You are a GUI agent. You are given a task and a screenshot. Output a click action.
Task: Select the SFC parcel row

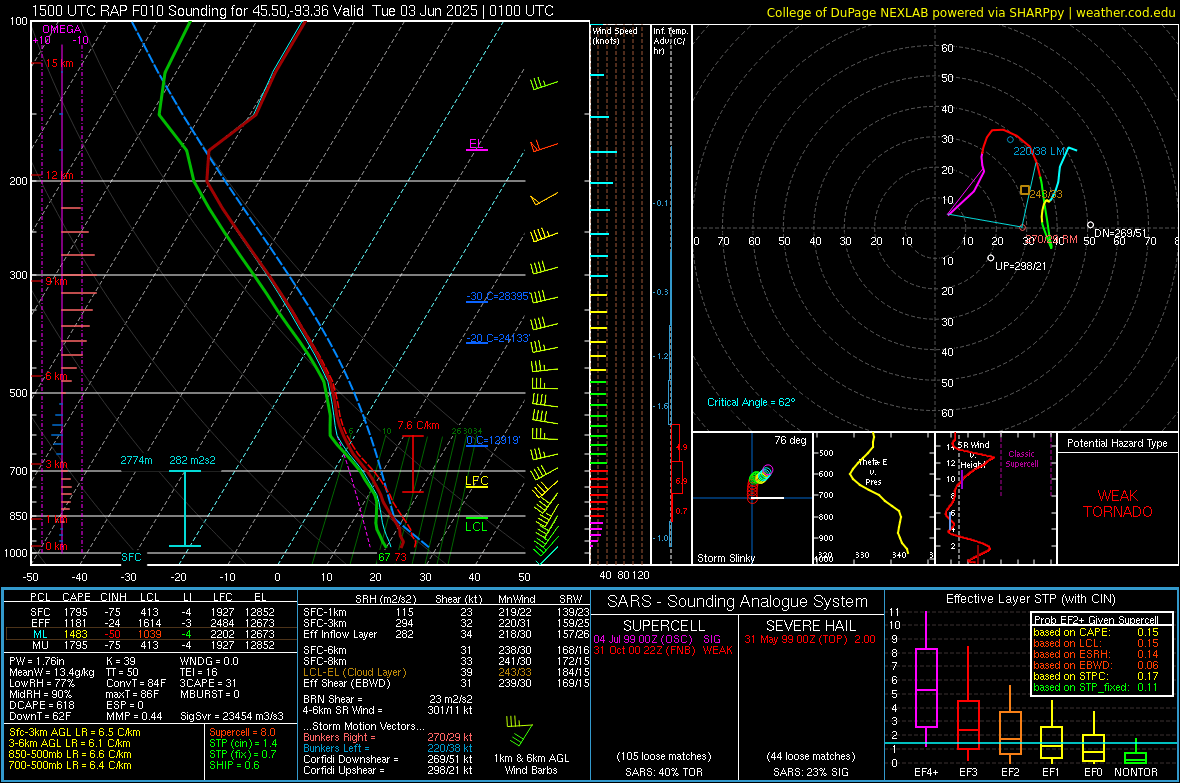click(151, 612)
